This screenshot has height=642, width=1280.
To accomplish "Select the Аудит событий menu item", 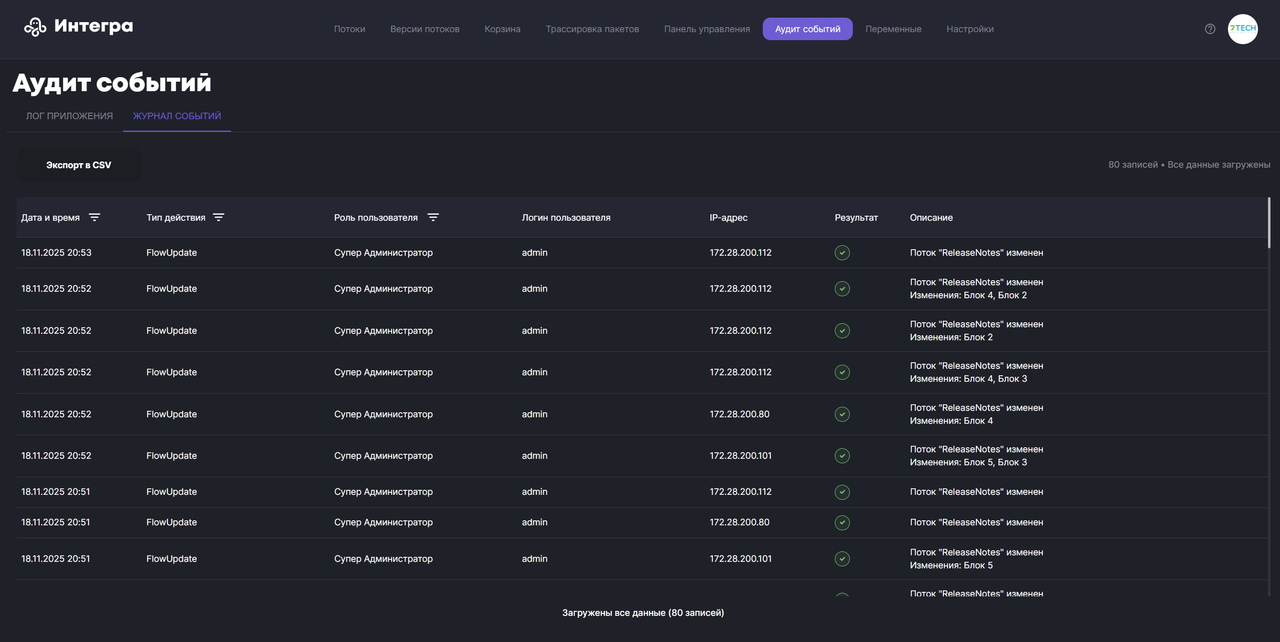I will click(808, 29).
